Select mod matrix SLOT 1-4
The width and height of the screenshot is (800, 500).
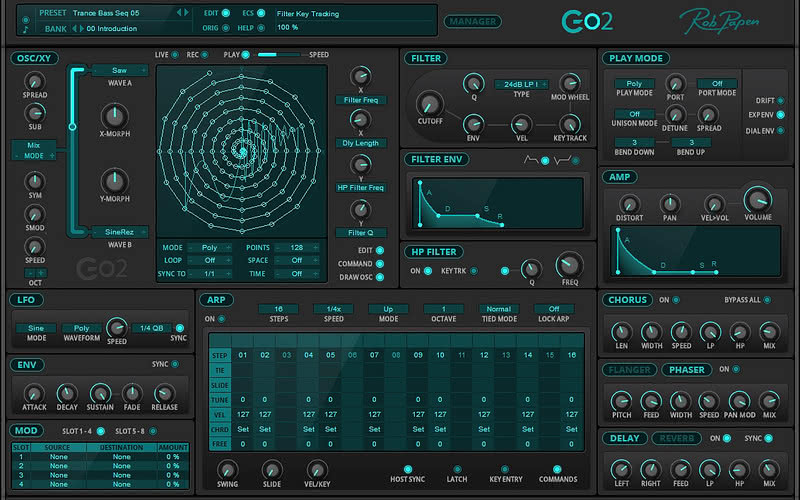point(101,432)
